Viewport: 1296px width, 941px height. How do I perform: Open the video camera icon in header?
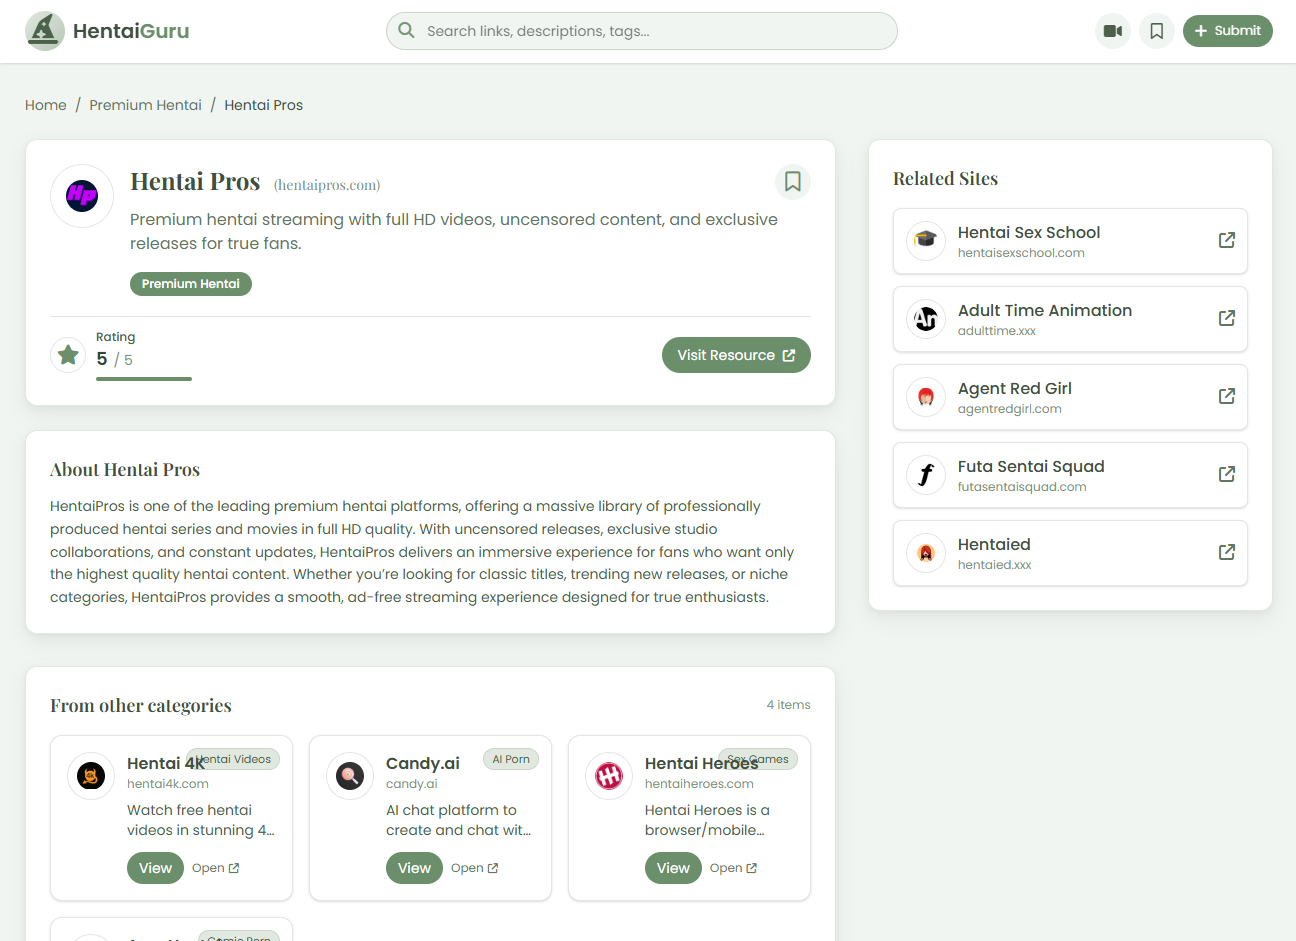tap(1113, 31)
